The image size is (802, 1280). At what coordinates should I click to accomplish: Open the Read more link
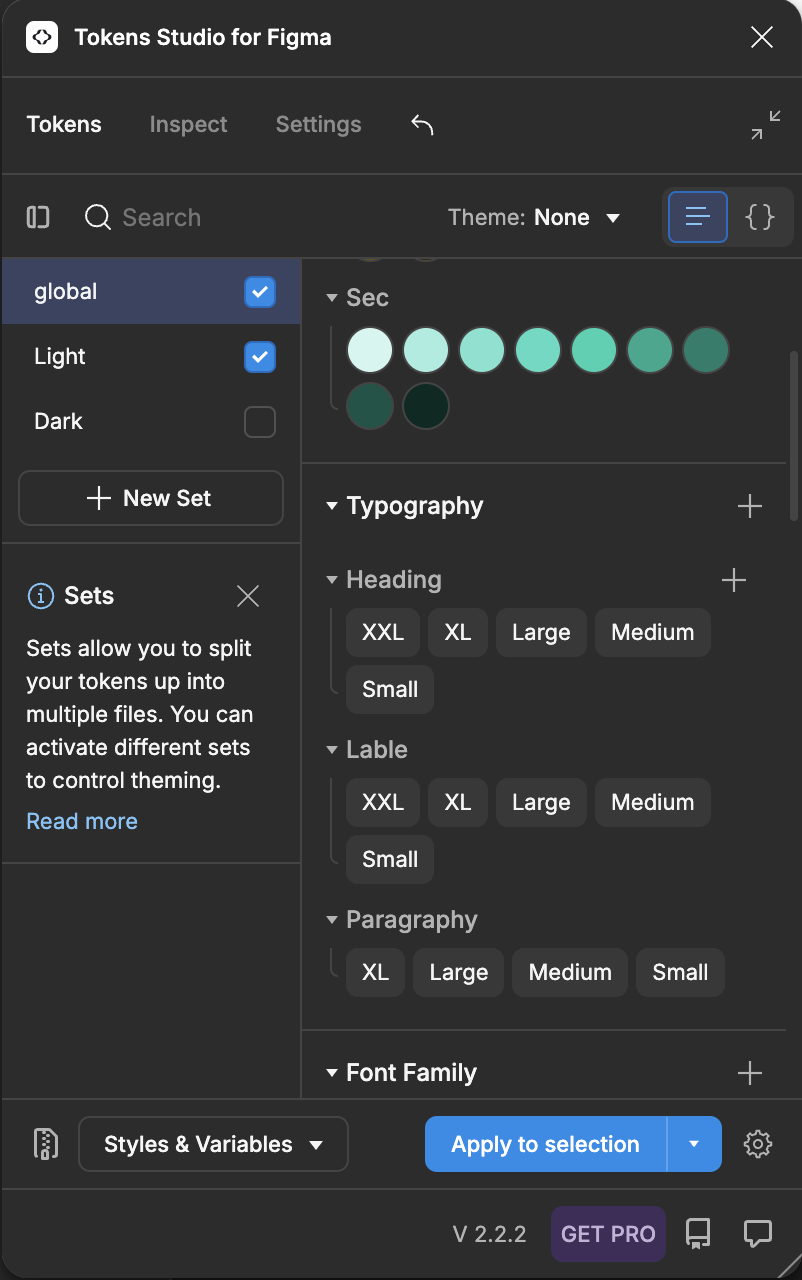tap(82, 821)
